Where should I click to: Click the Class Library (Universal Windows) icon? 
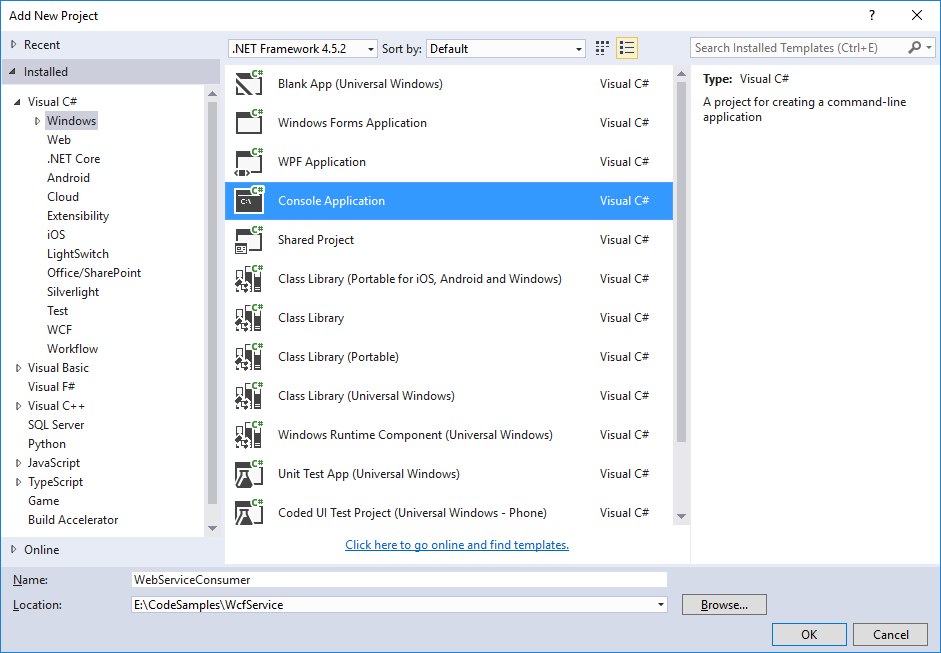[x=249, y=396]
